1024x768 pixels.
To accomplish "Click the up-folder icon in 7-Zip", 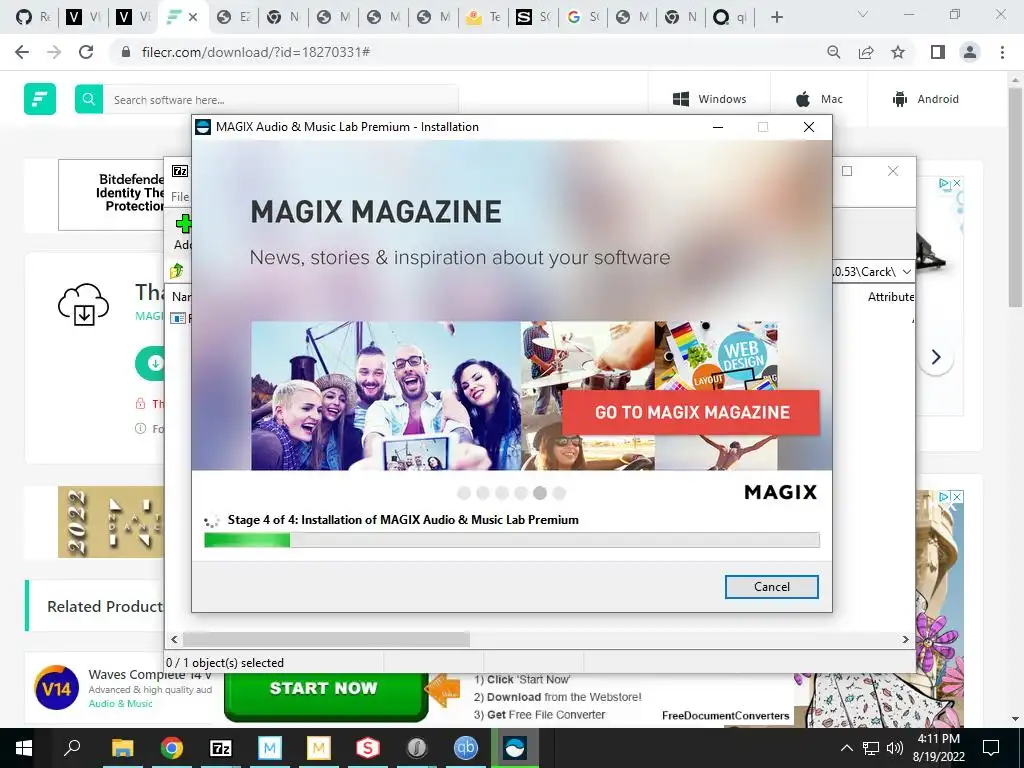I will point(176,270).
